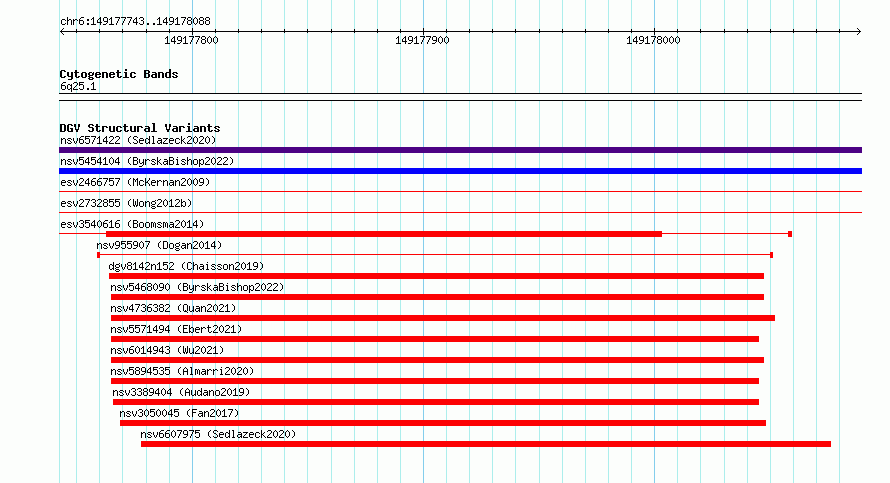Select the red bar under nsv3389404

click(x=436, y=402)
